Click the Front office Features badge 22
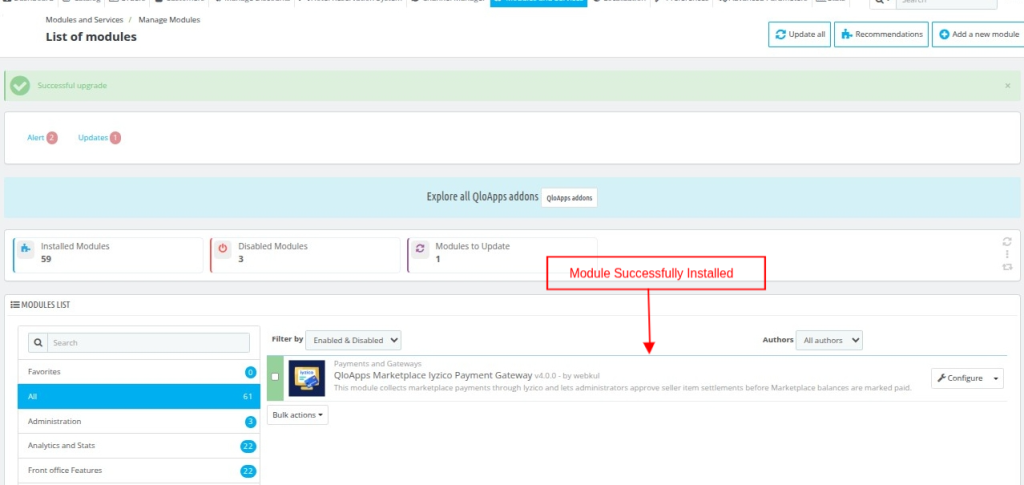The width and height of the screenshot is (1024, 485). pos(248,471)
